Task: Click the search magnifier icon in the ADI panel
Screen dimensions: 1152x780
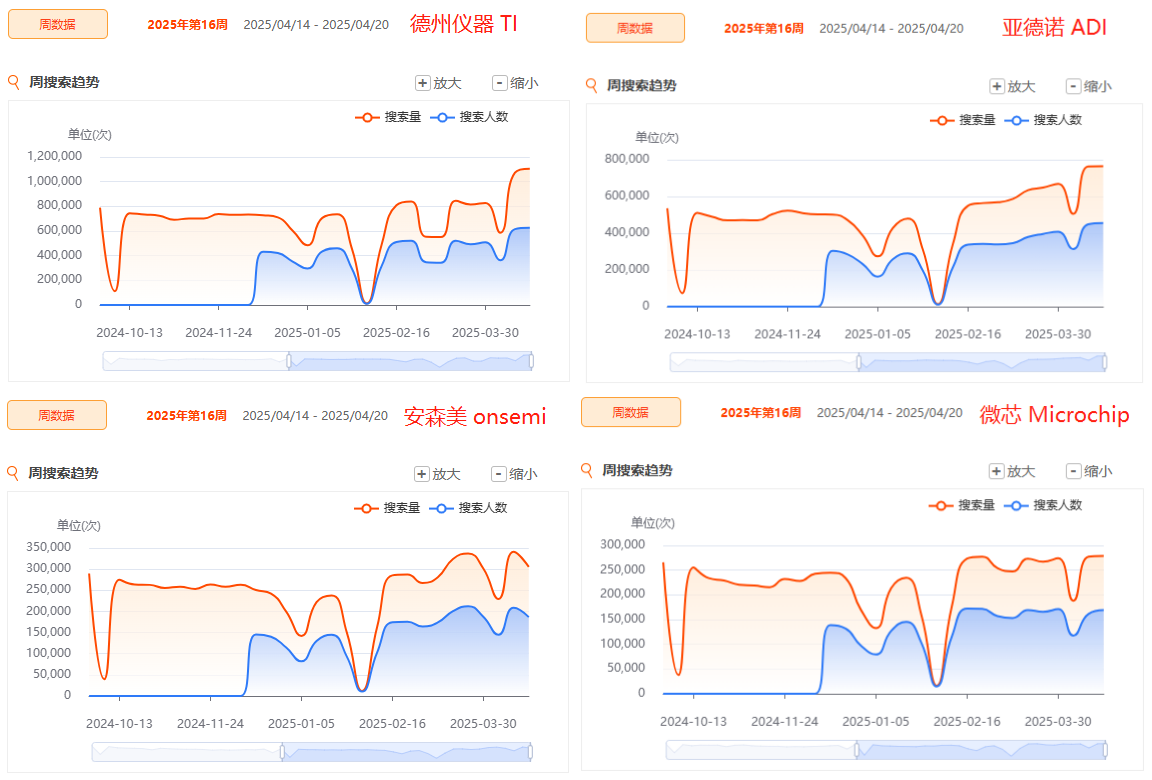Action: pos(591,85)
